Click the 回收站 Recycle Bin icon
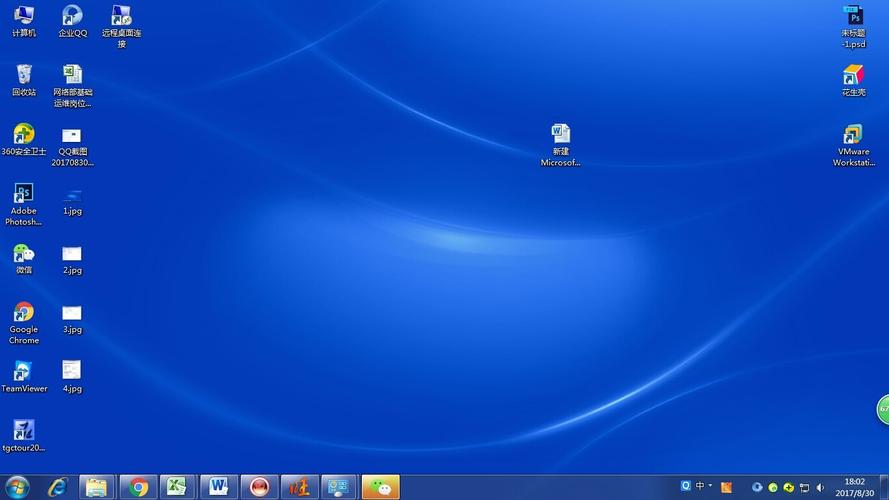 click(24, 75)
